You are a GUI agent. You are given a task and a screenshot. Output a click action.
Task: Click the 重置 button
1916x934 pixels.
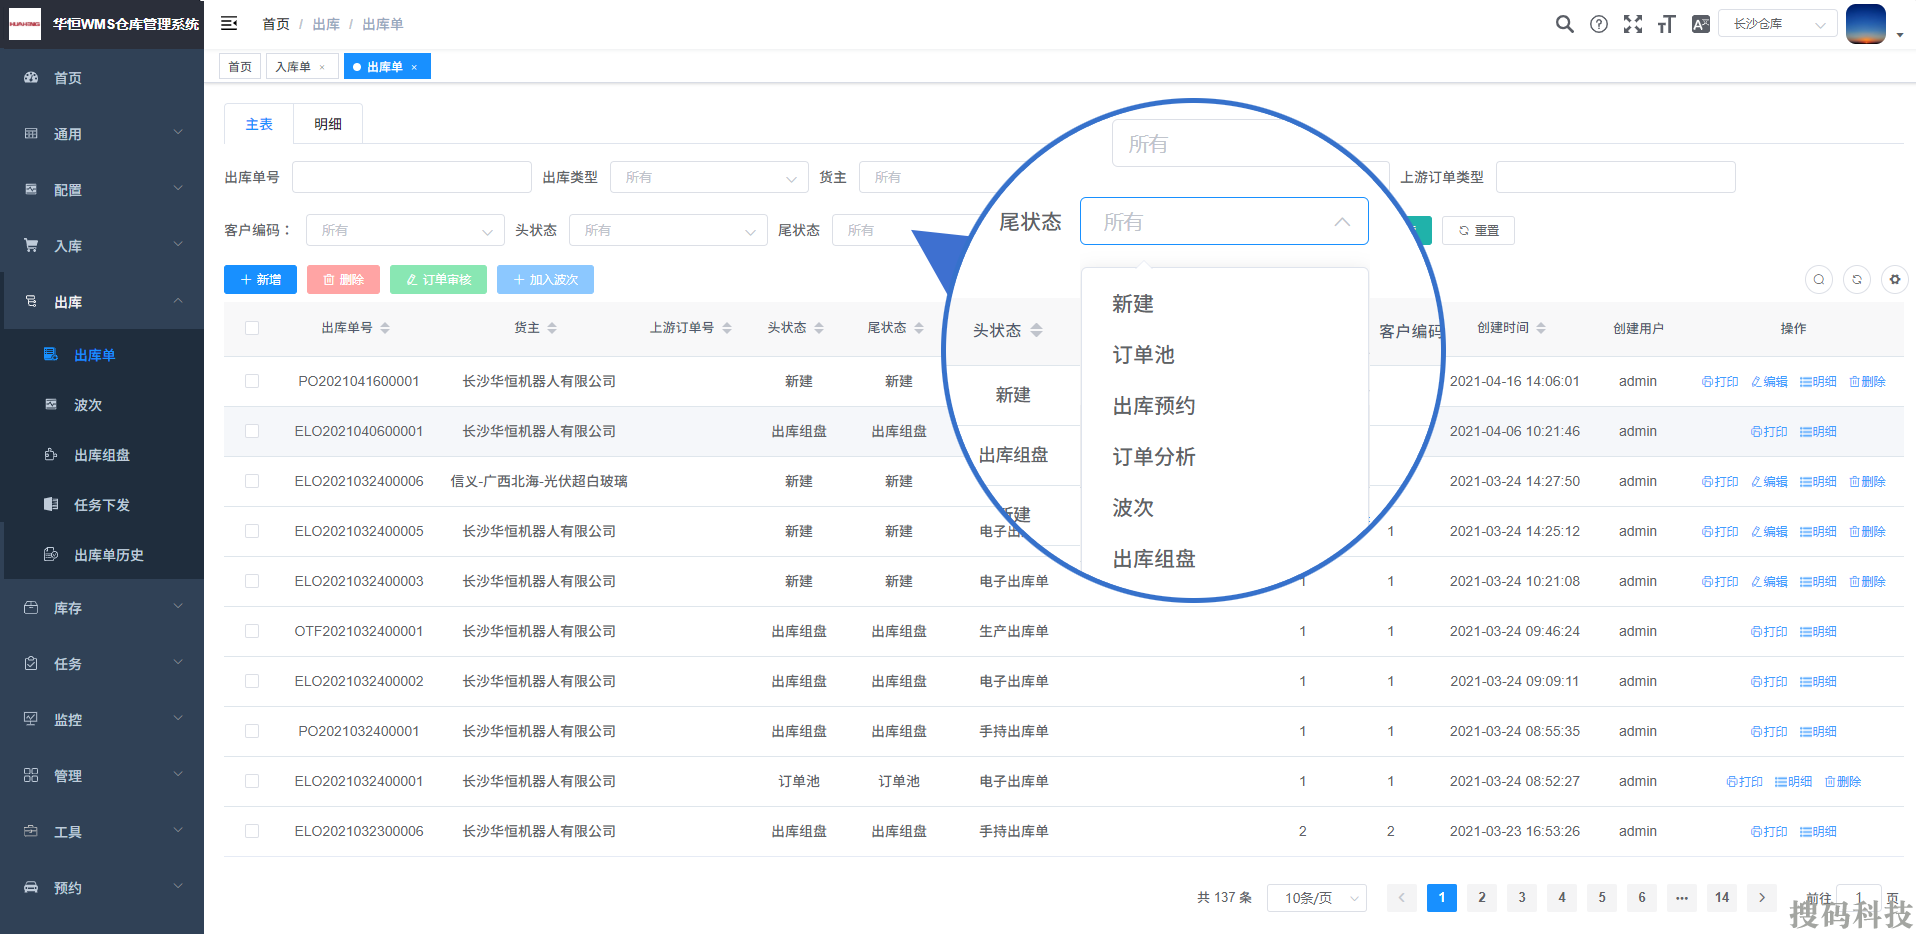click(x=1478, y=230)
